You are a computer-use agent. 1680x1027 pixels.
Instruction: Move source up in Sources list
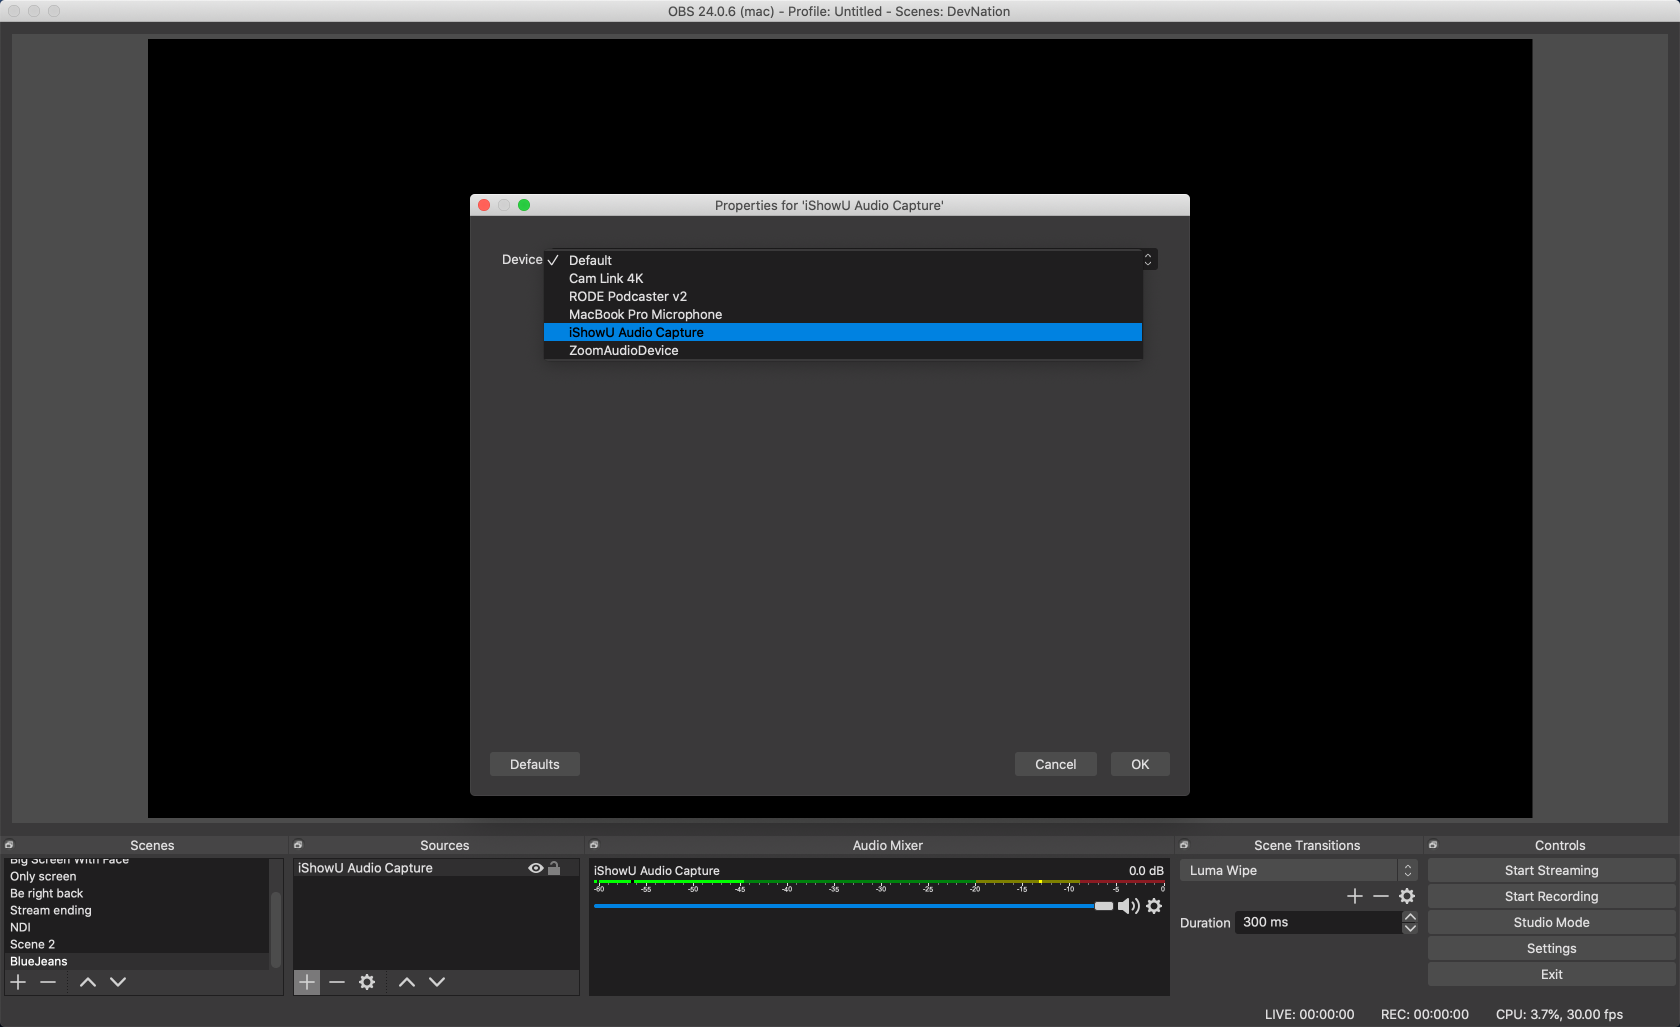tap(407, 982)
